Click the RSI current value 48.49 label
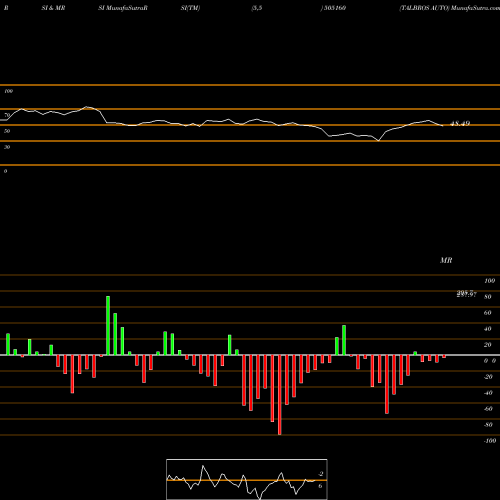This screenshot has height=500, width=500. [460, 123]
